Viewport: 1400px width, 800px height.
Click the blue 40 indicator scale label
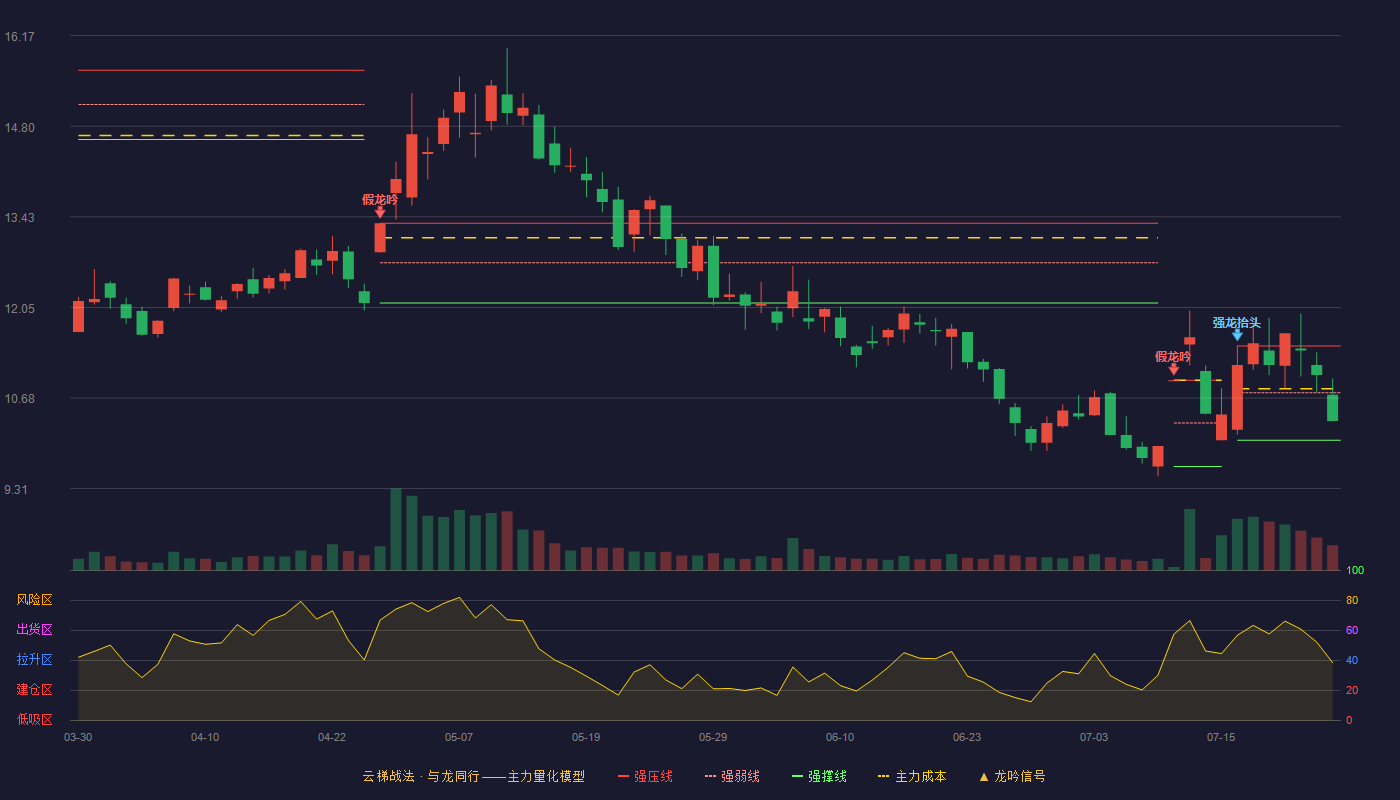point(1352,660)
